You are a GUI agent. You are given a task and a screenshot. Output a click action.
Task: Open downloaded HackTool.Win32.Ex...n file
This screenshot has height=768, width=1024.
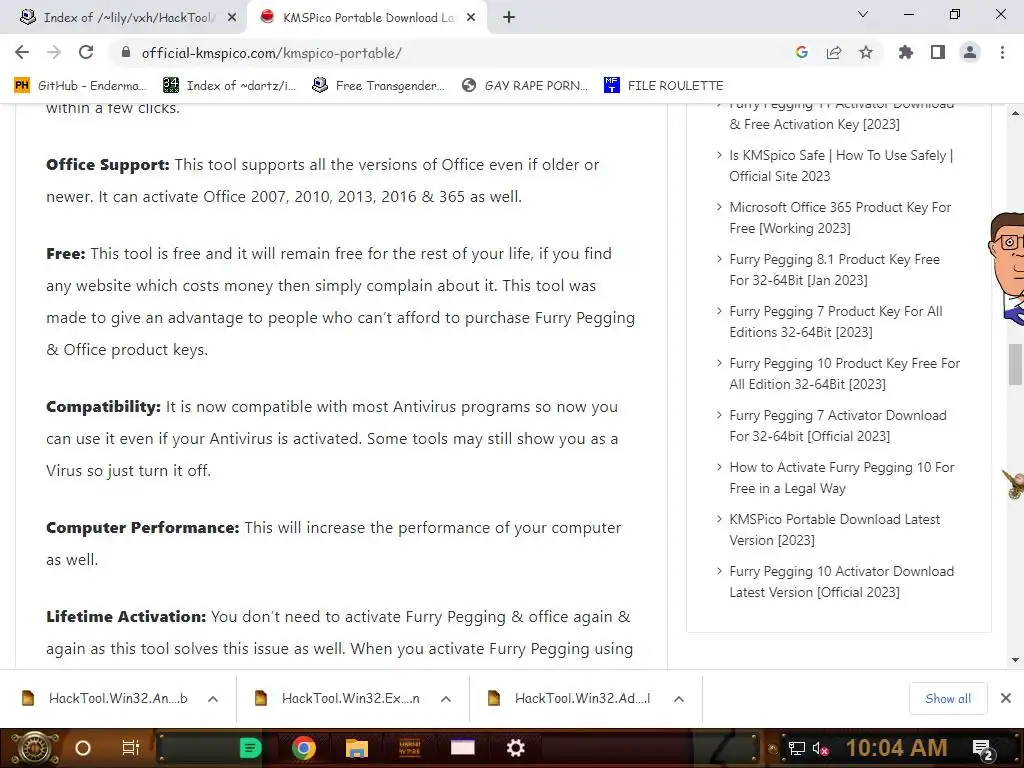(338, 698)
